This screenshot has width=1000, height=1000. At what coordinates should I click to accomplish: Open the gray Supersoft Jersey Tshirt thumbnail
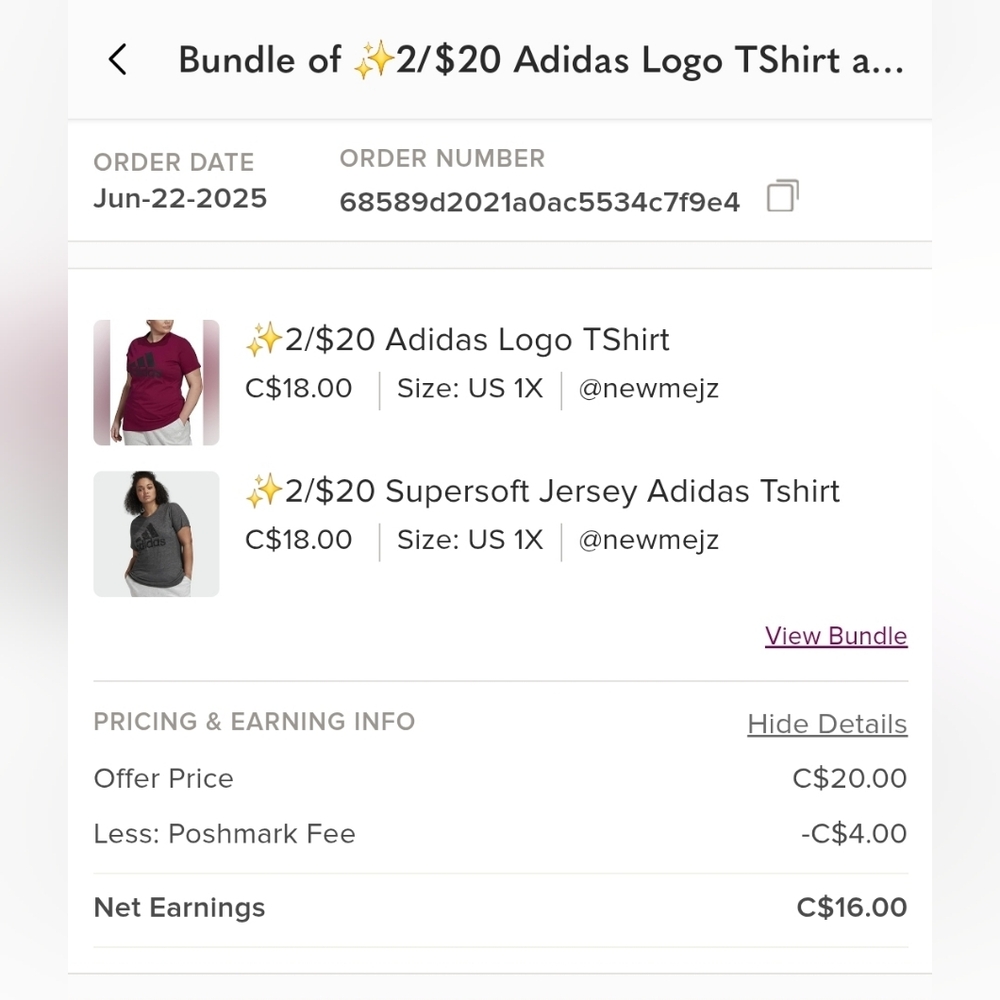(x=156, y=533)
